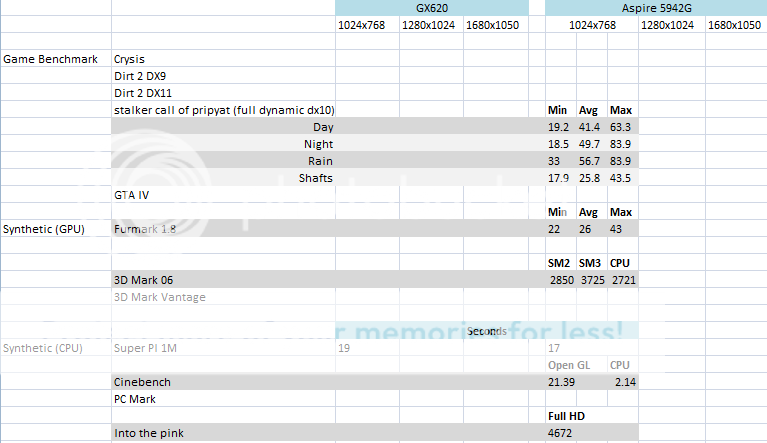Select the 4672 Full HD score cell

point(560,433)
